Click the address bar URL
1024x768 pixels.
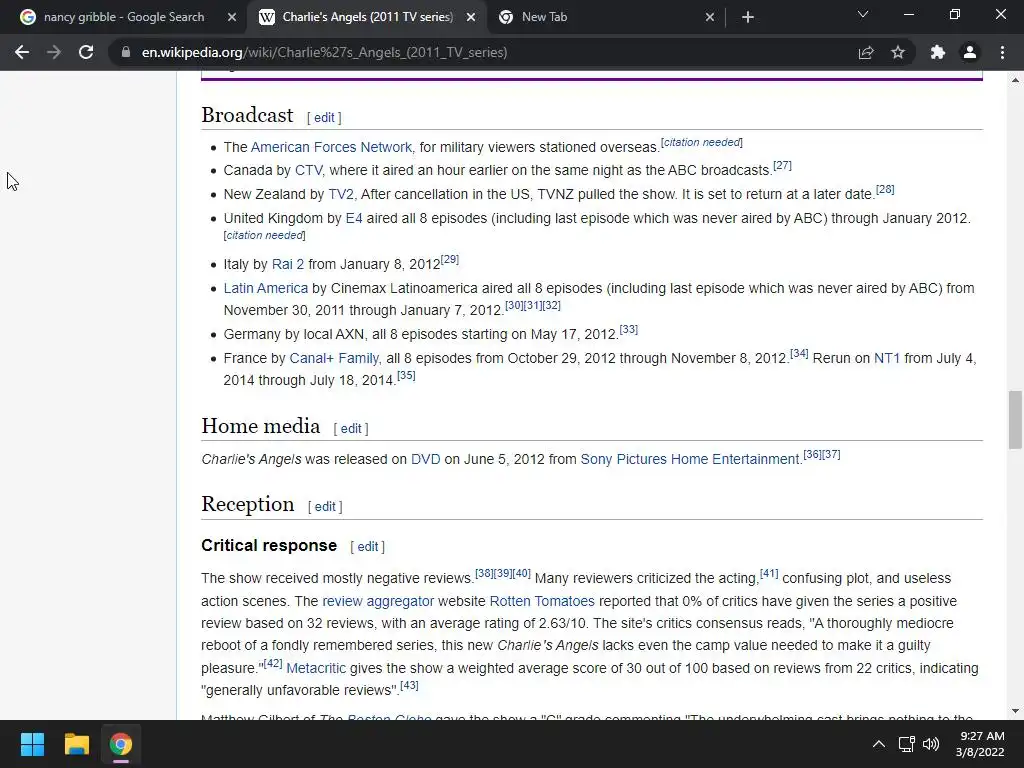coord(324,52)
